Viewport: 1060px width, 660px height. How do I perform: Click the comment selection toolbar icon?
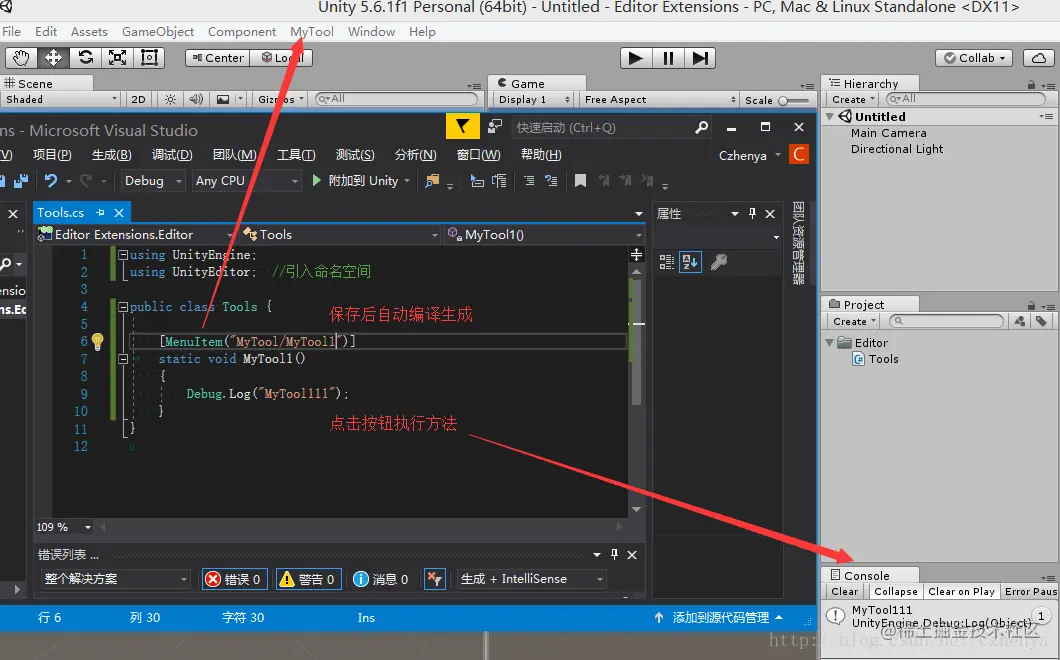pyautogui.click(x=529, y=181)
